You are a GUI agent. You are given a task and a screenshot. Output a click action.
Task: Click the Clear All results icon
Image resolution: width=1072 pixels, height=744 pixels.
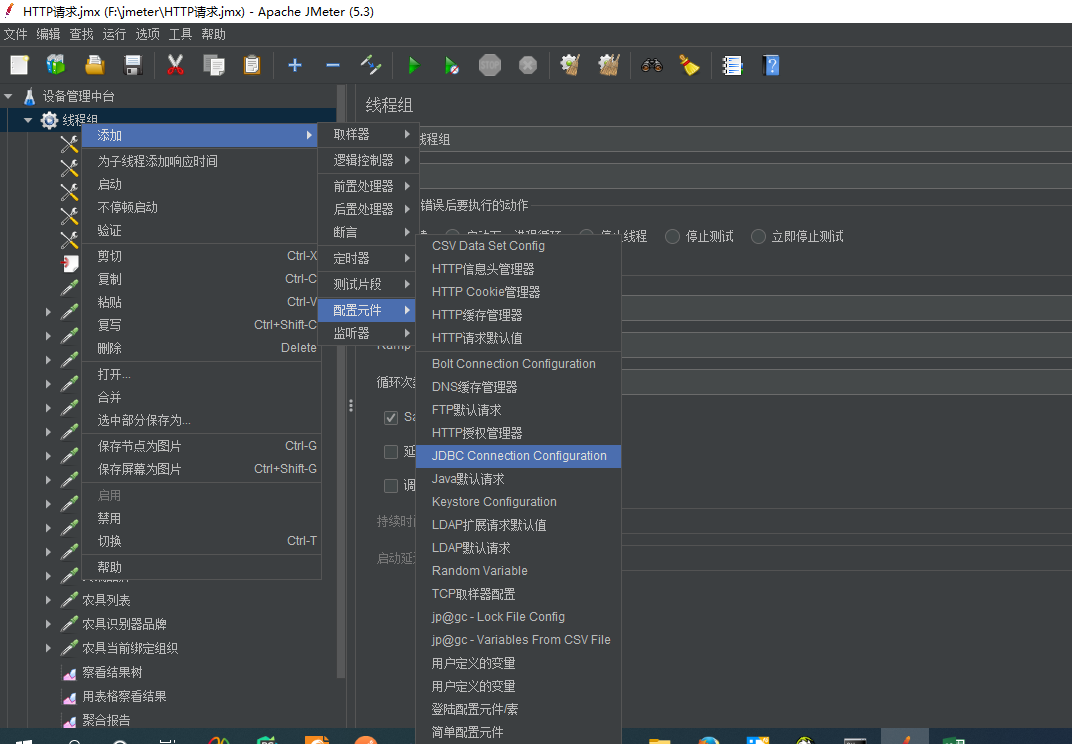point(608,66)
